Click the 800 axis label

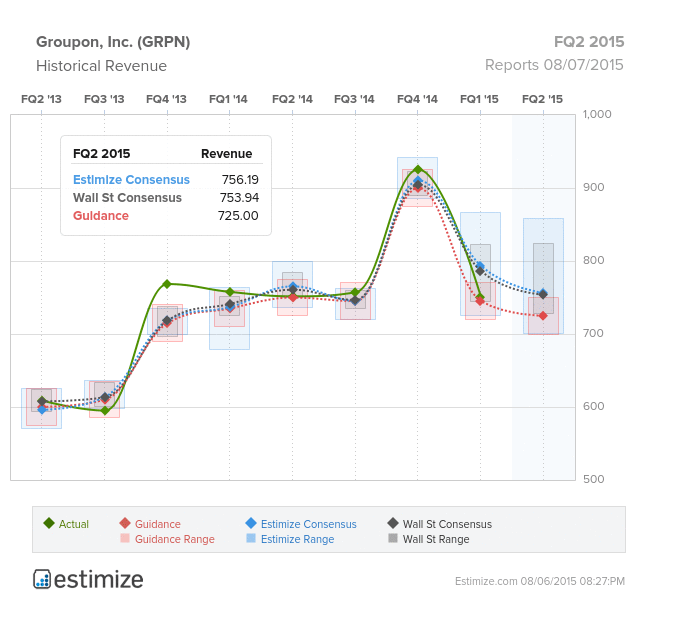[594, 260]
